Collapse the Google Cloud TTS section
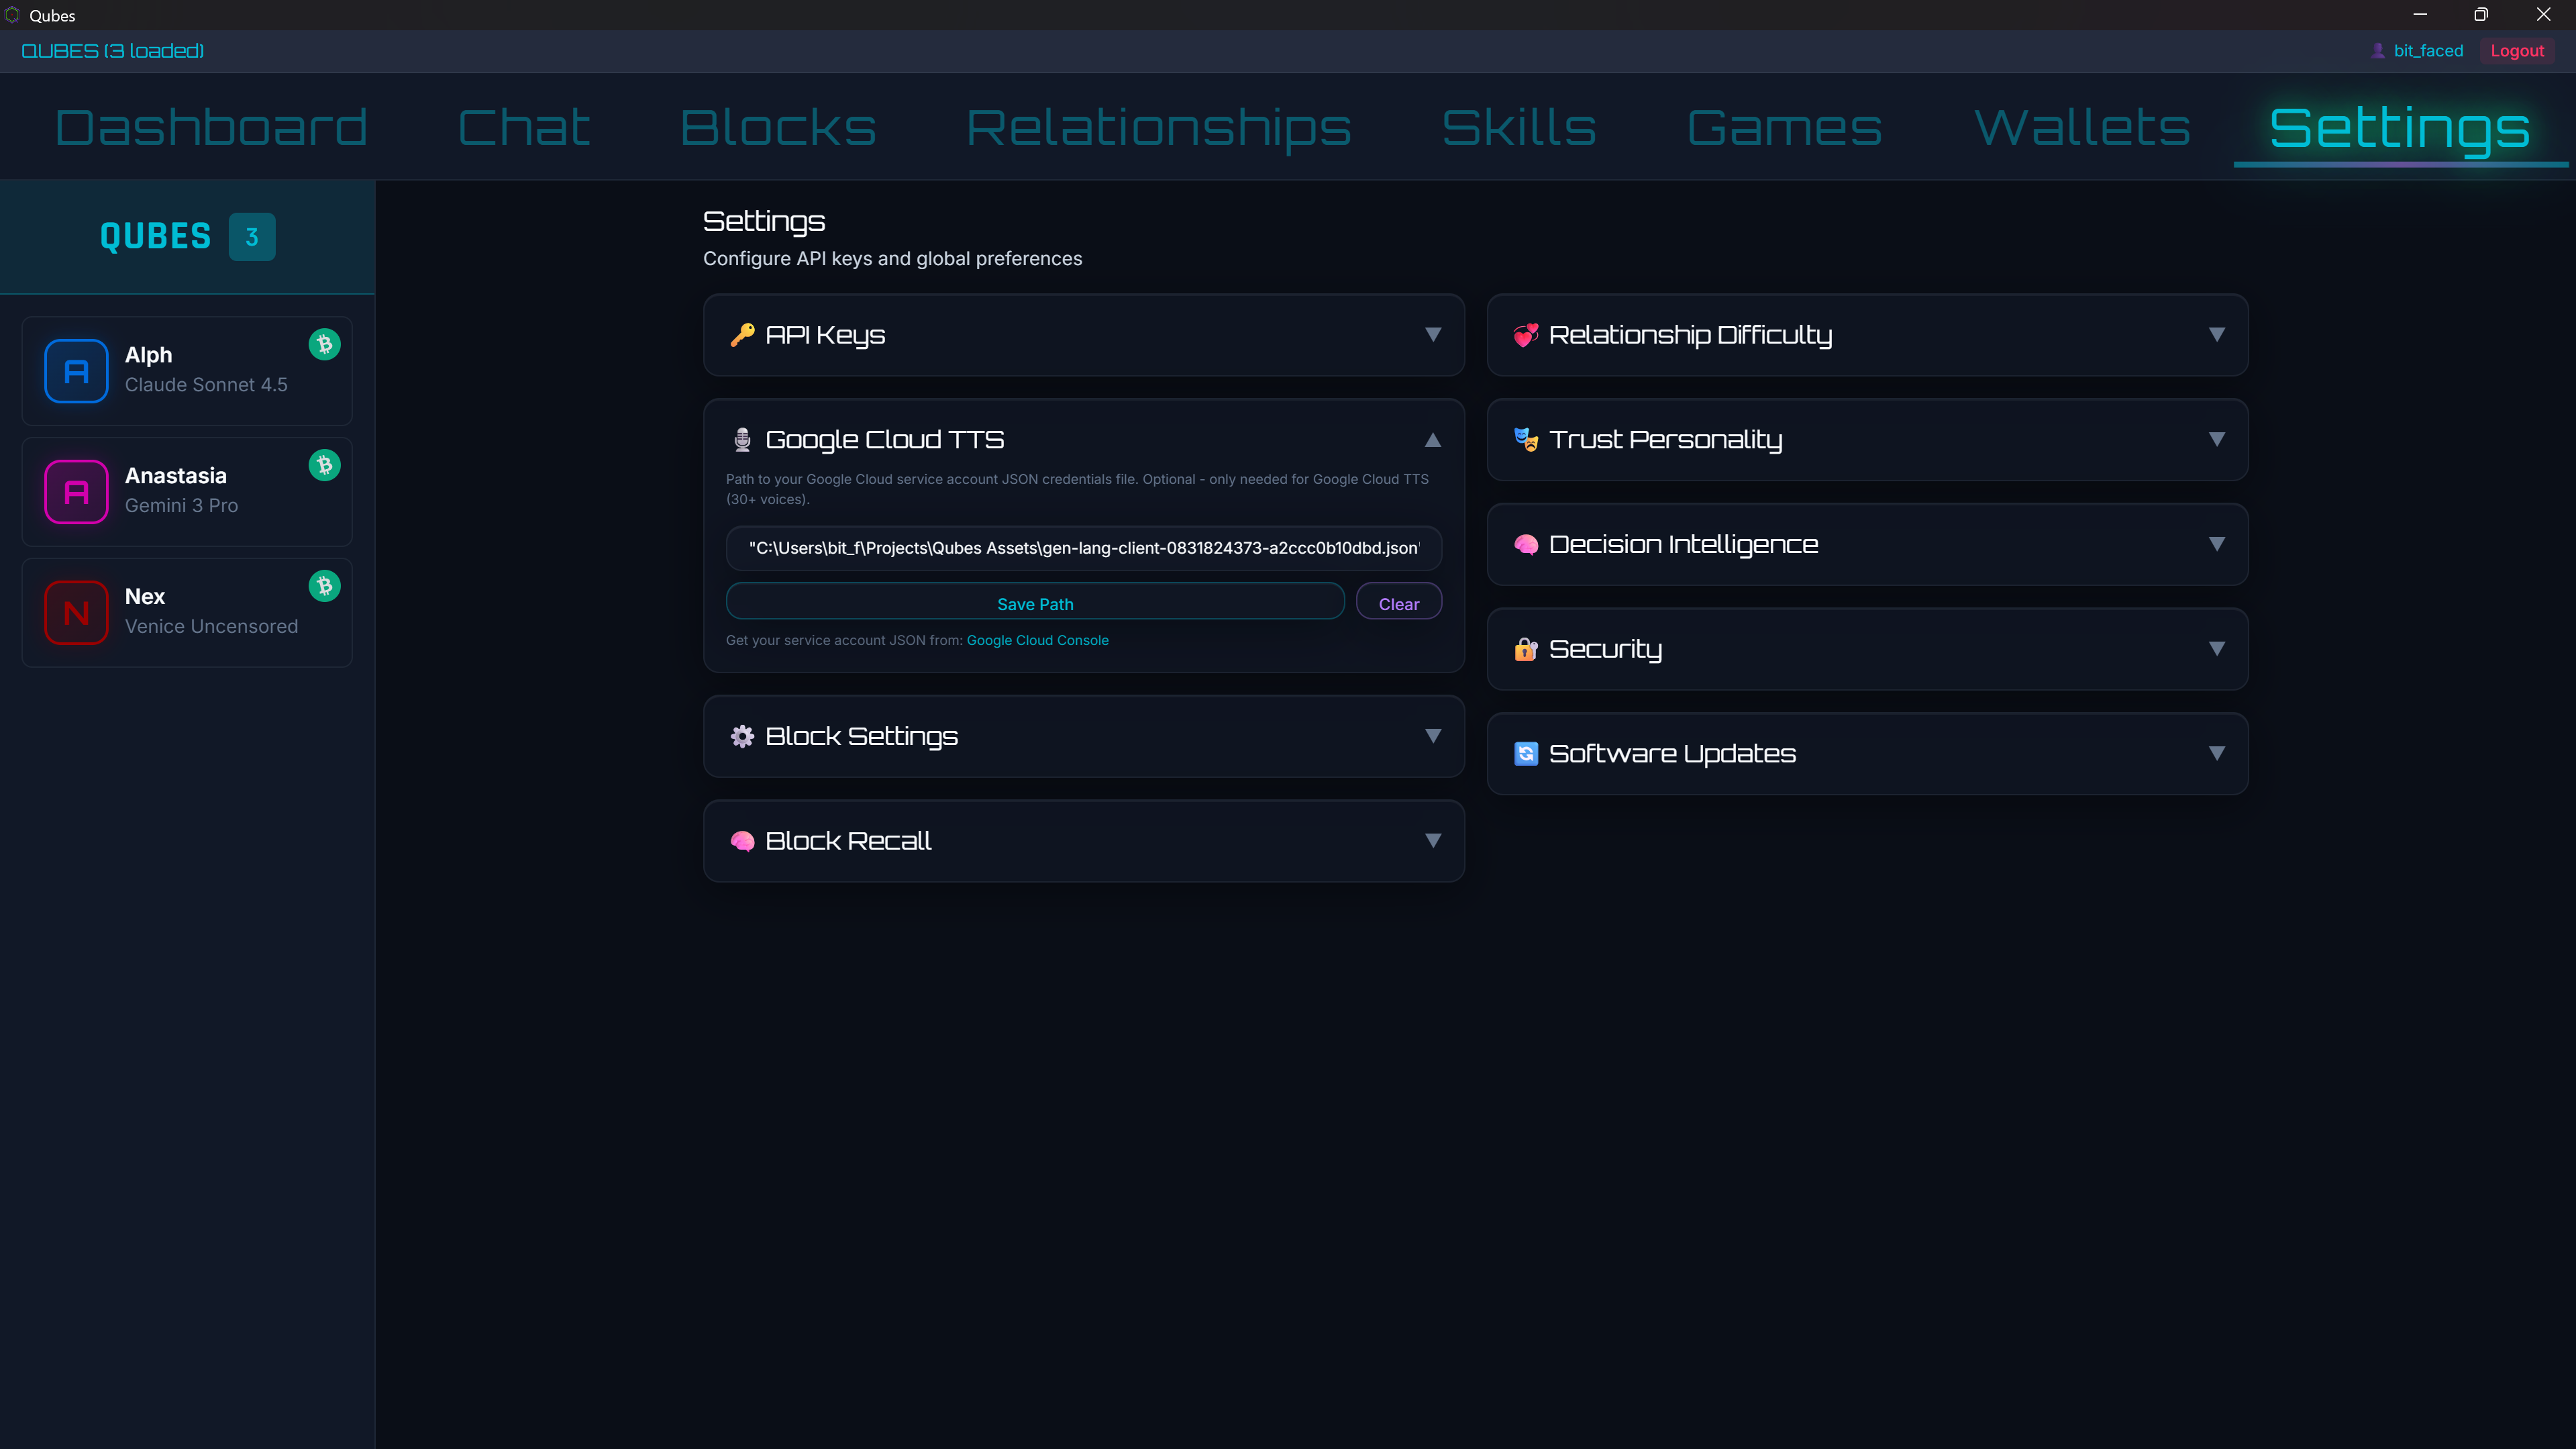2576x1449 pixels. [1432, 440]
